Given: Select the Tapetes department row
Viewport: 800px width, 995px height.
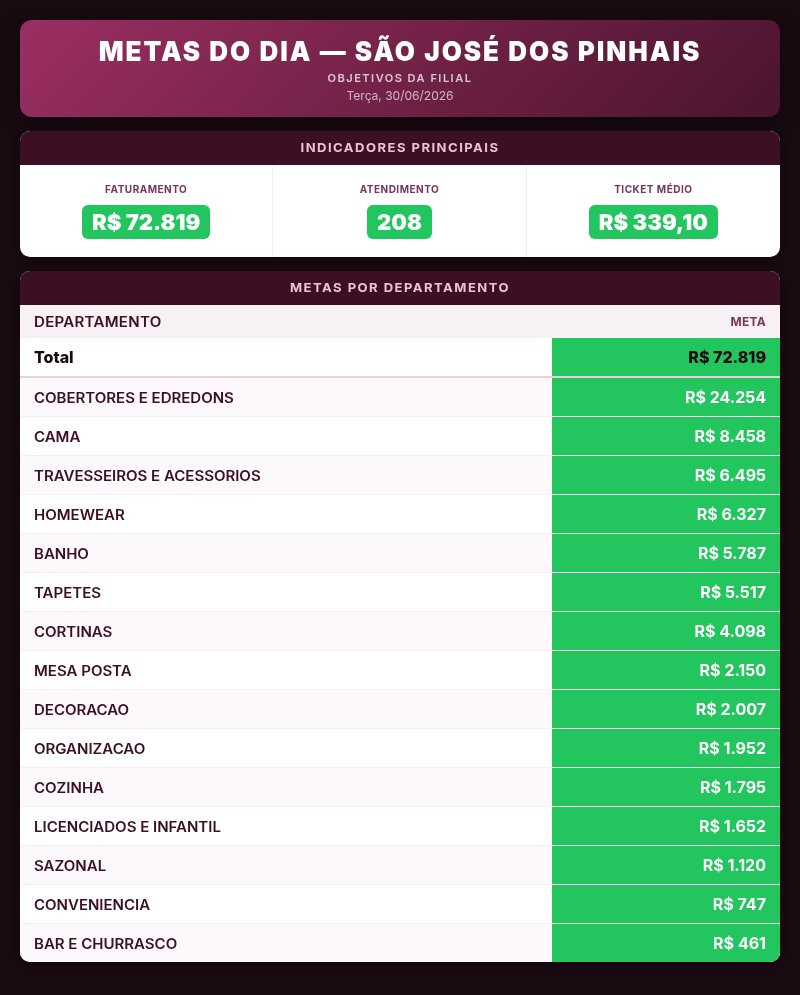Looking at the screenshot, I should click(400, 593).
